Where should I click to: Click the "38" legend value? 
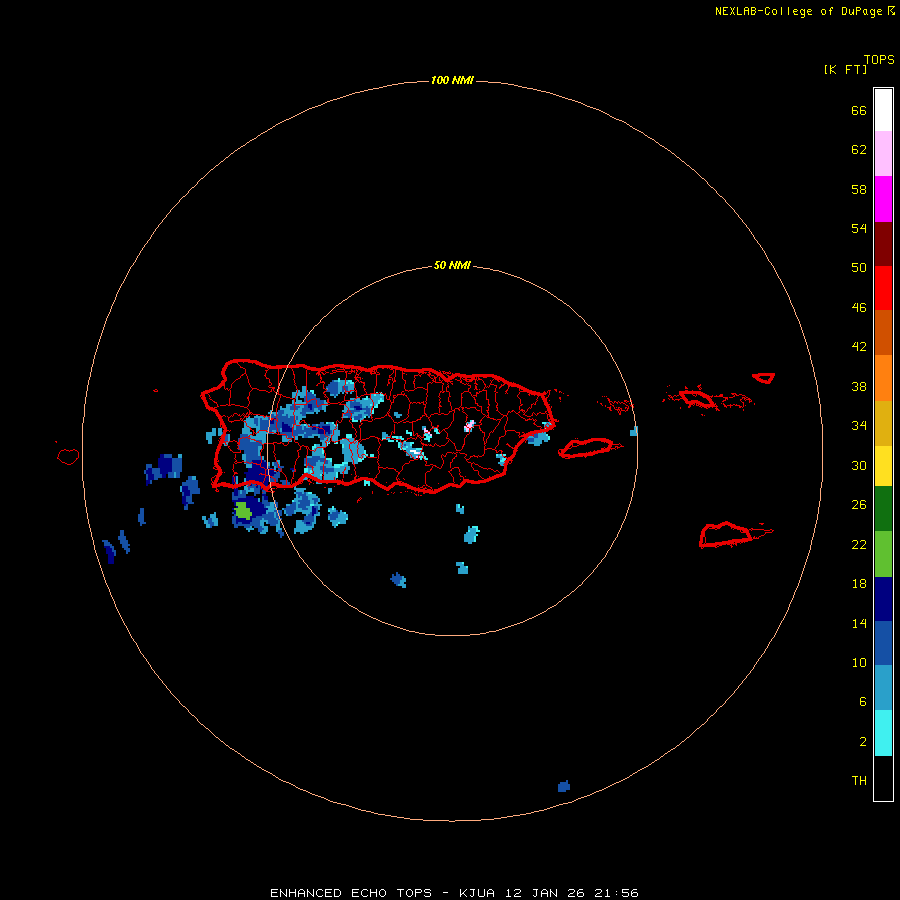tap(859, 386)
